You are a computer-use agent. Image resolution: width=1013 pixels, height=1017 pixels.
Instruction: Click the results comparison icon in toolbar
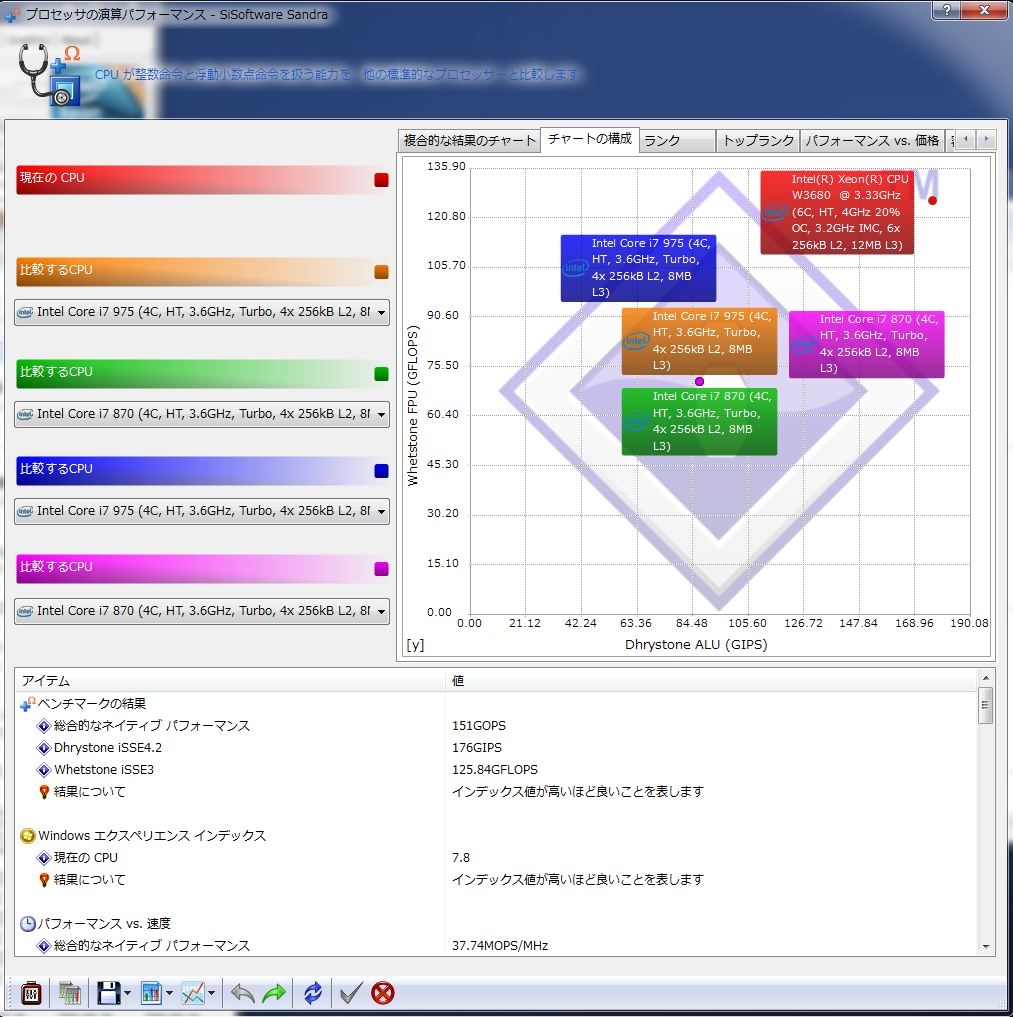coord(69,992)
